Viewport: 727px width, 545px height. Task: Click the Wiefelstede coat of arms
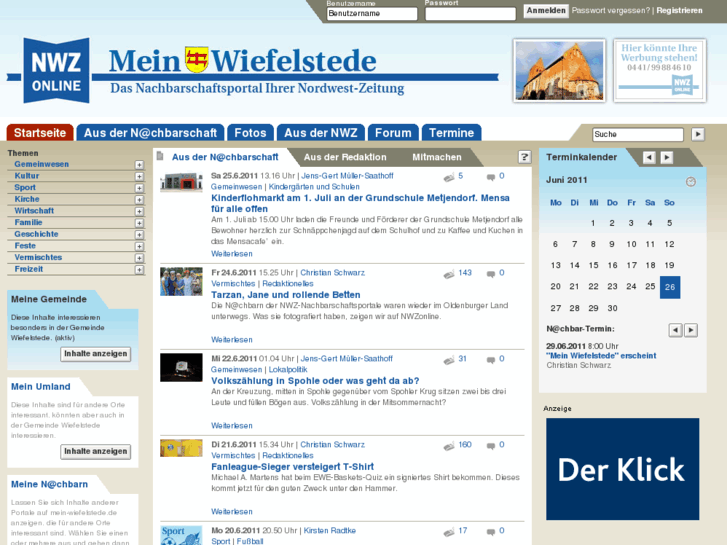(197, 59)
